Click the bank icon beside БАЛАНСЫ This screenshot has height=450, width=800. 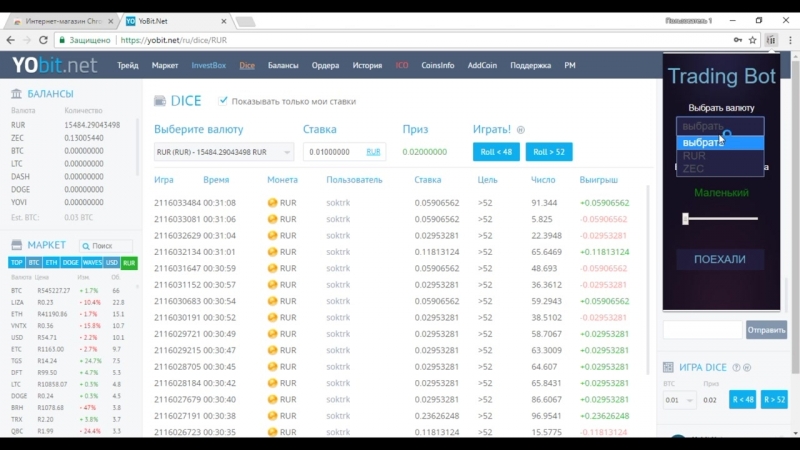click(16, 94)
